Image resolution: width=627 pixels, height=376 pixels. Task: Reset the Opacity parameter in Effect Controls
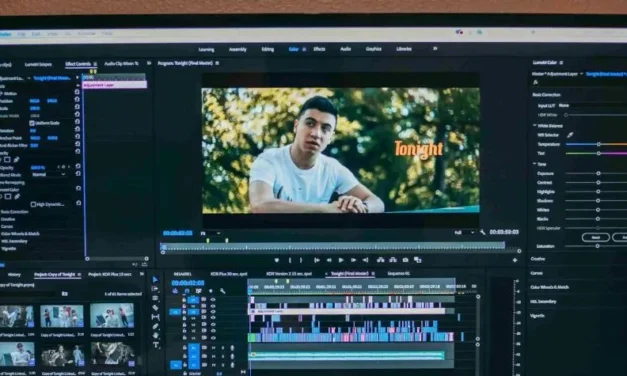click(78, 166)
